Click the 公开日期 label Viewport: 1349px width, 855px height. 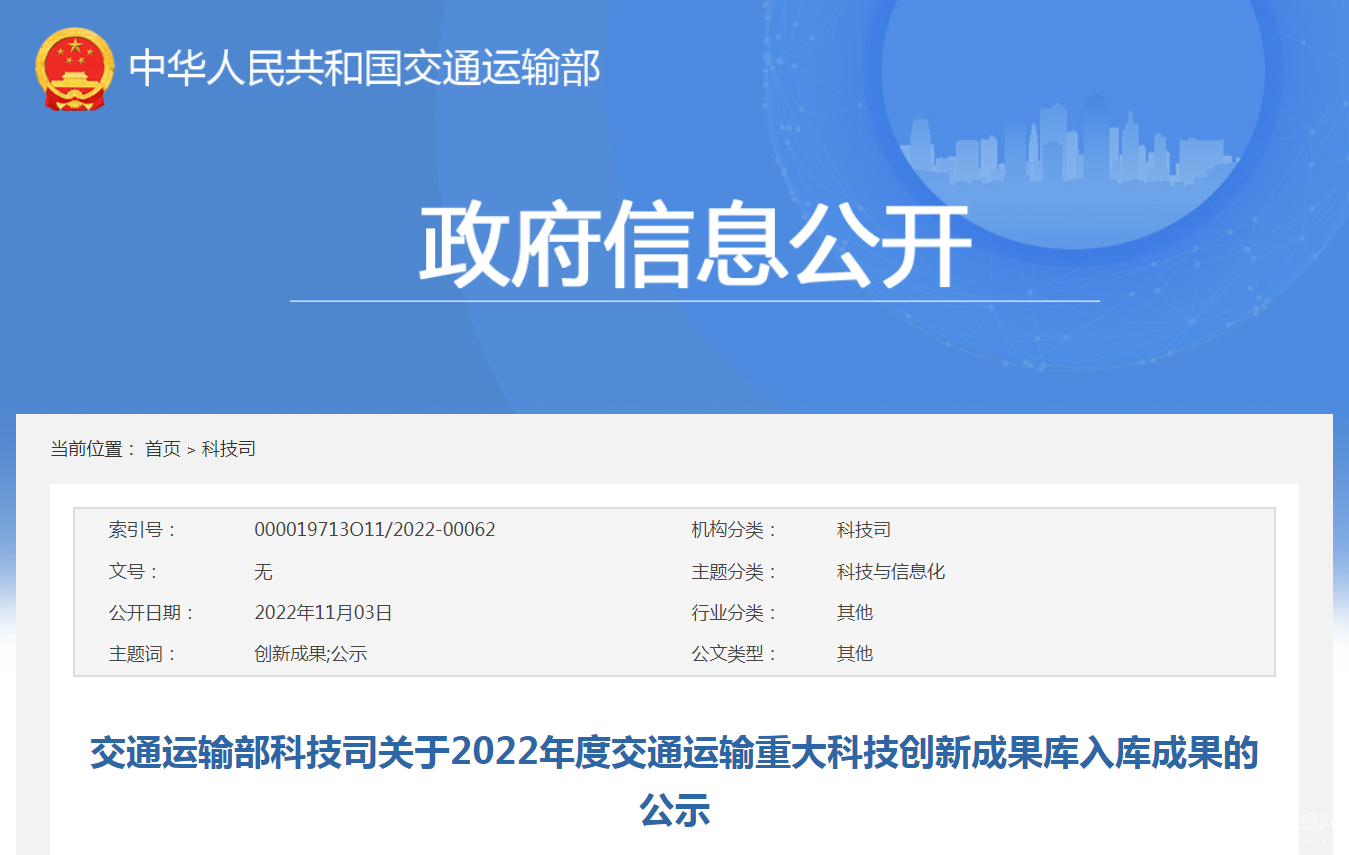coord(151,613)
